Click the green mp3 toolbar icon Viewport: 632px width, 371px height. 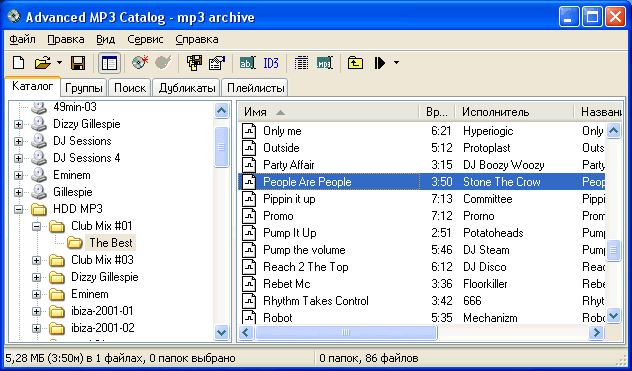324,63
